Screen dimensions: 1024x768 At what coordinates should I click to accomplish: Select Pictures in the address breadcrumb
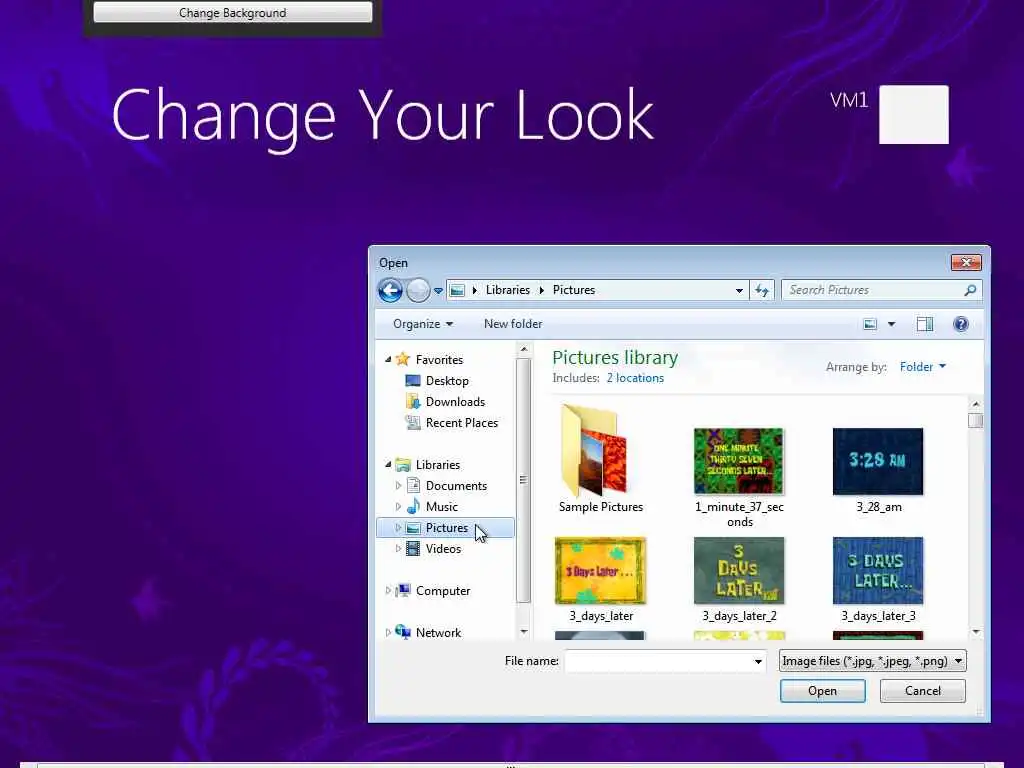(573, 290)
